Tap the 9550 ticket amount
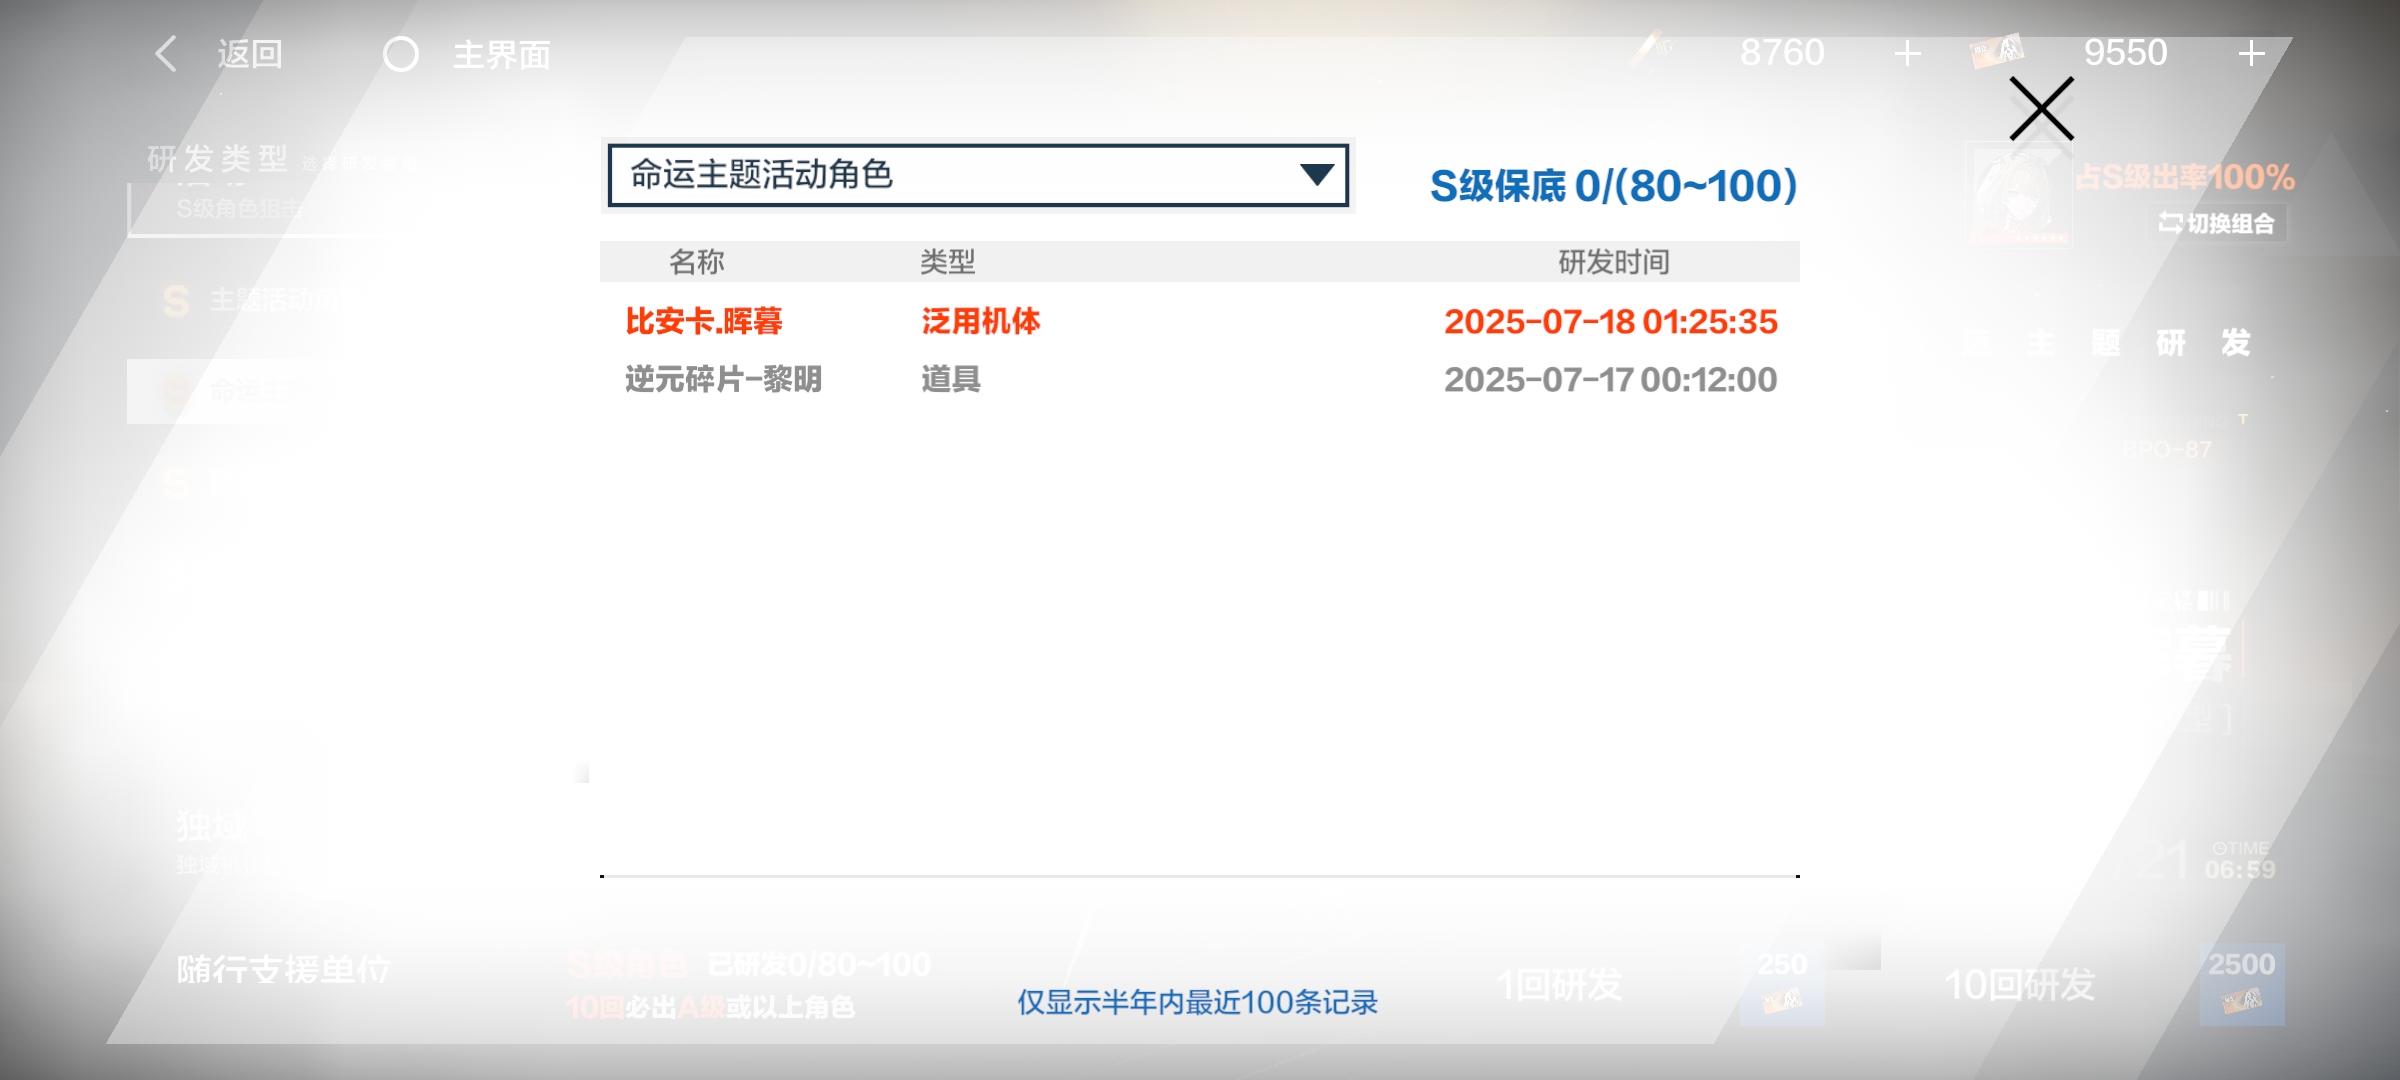This screenshot has height=1080, width=2400. point(2125,52)
